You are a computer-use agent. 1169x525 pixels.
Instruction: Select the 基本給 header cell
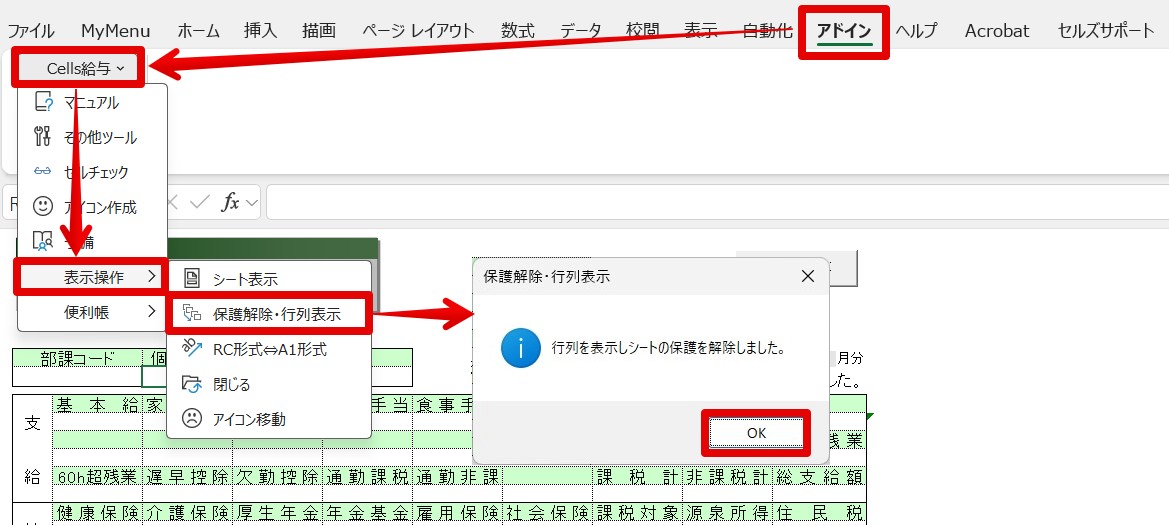[x=97, y=405]
